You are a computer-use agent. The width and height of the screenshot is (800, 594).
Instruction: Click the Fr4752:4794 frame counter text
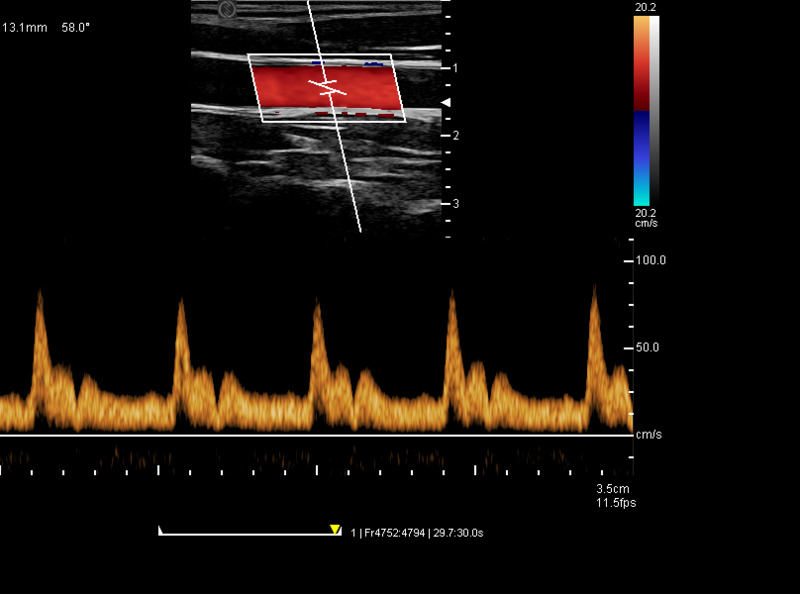coord(395,533)
